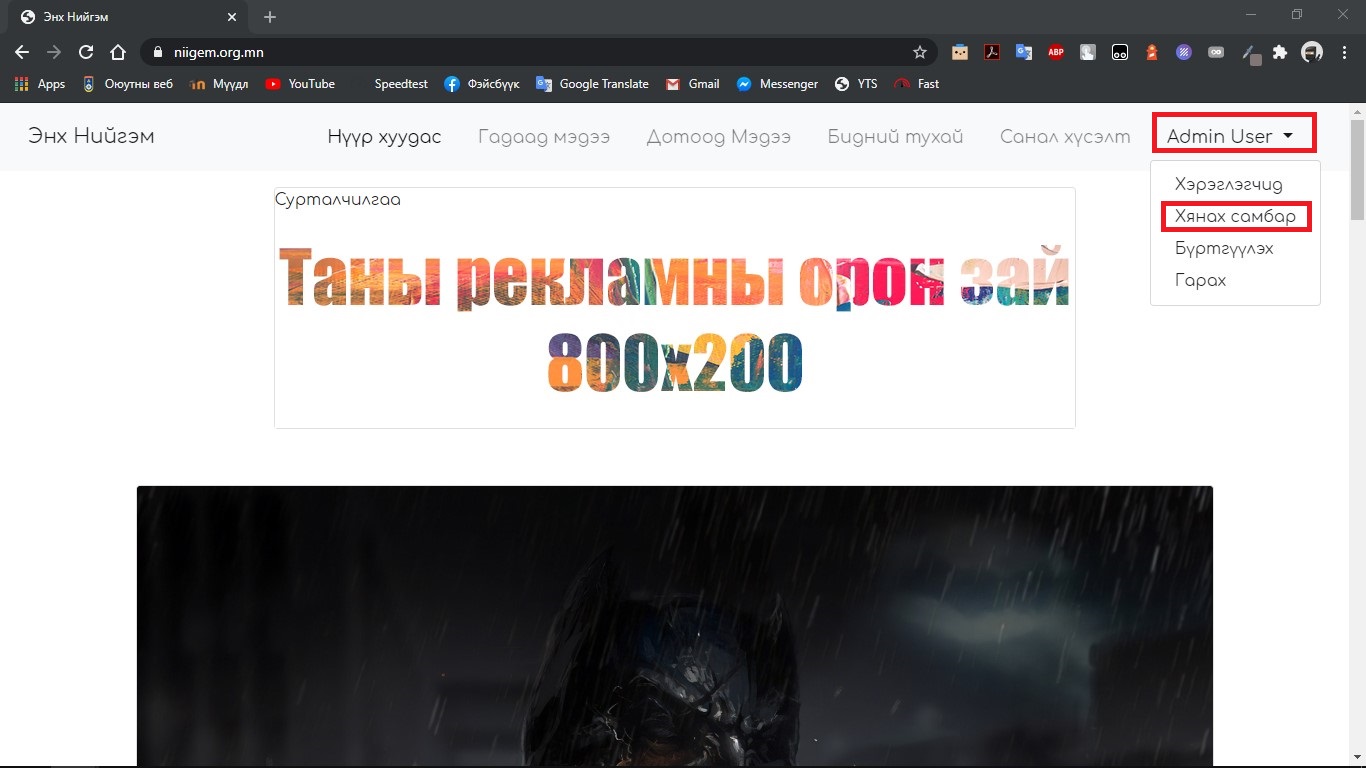1366x768 pixels.
Task: Collapse the Admin User dropdown
Action: point(1232,136)
